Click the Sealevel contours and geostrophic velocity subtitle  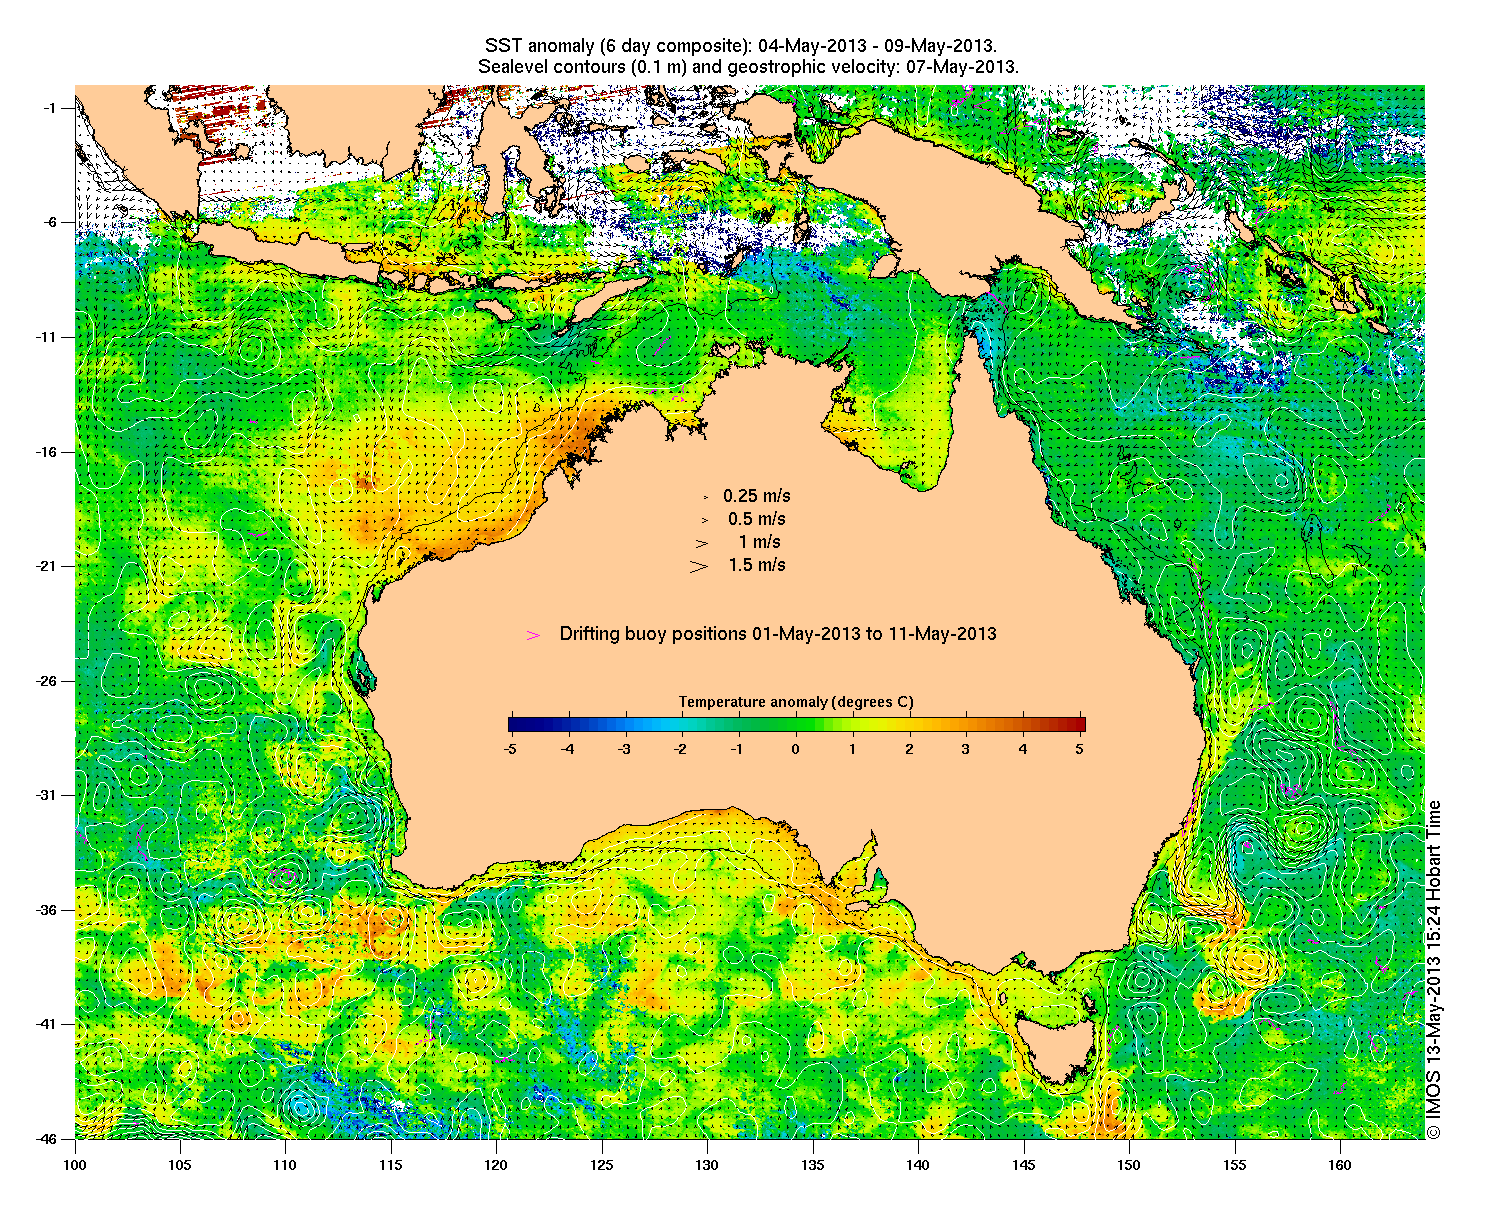coord(748,67)
